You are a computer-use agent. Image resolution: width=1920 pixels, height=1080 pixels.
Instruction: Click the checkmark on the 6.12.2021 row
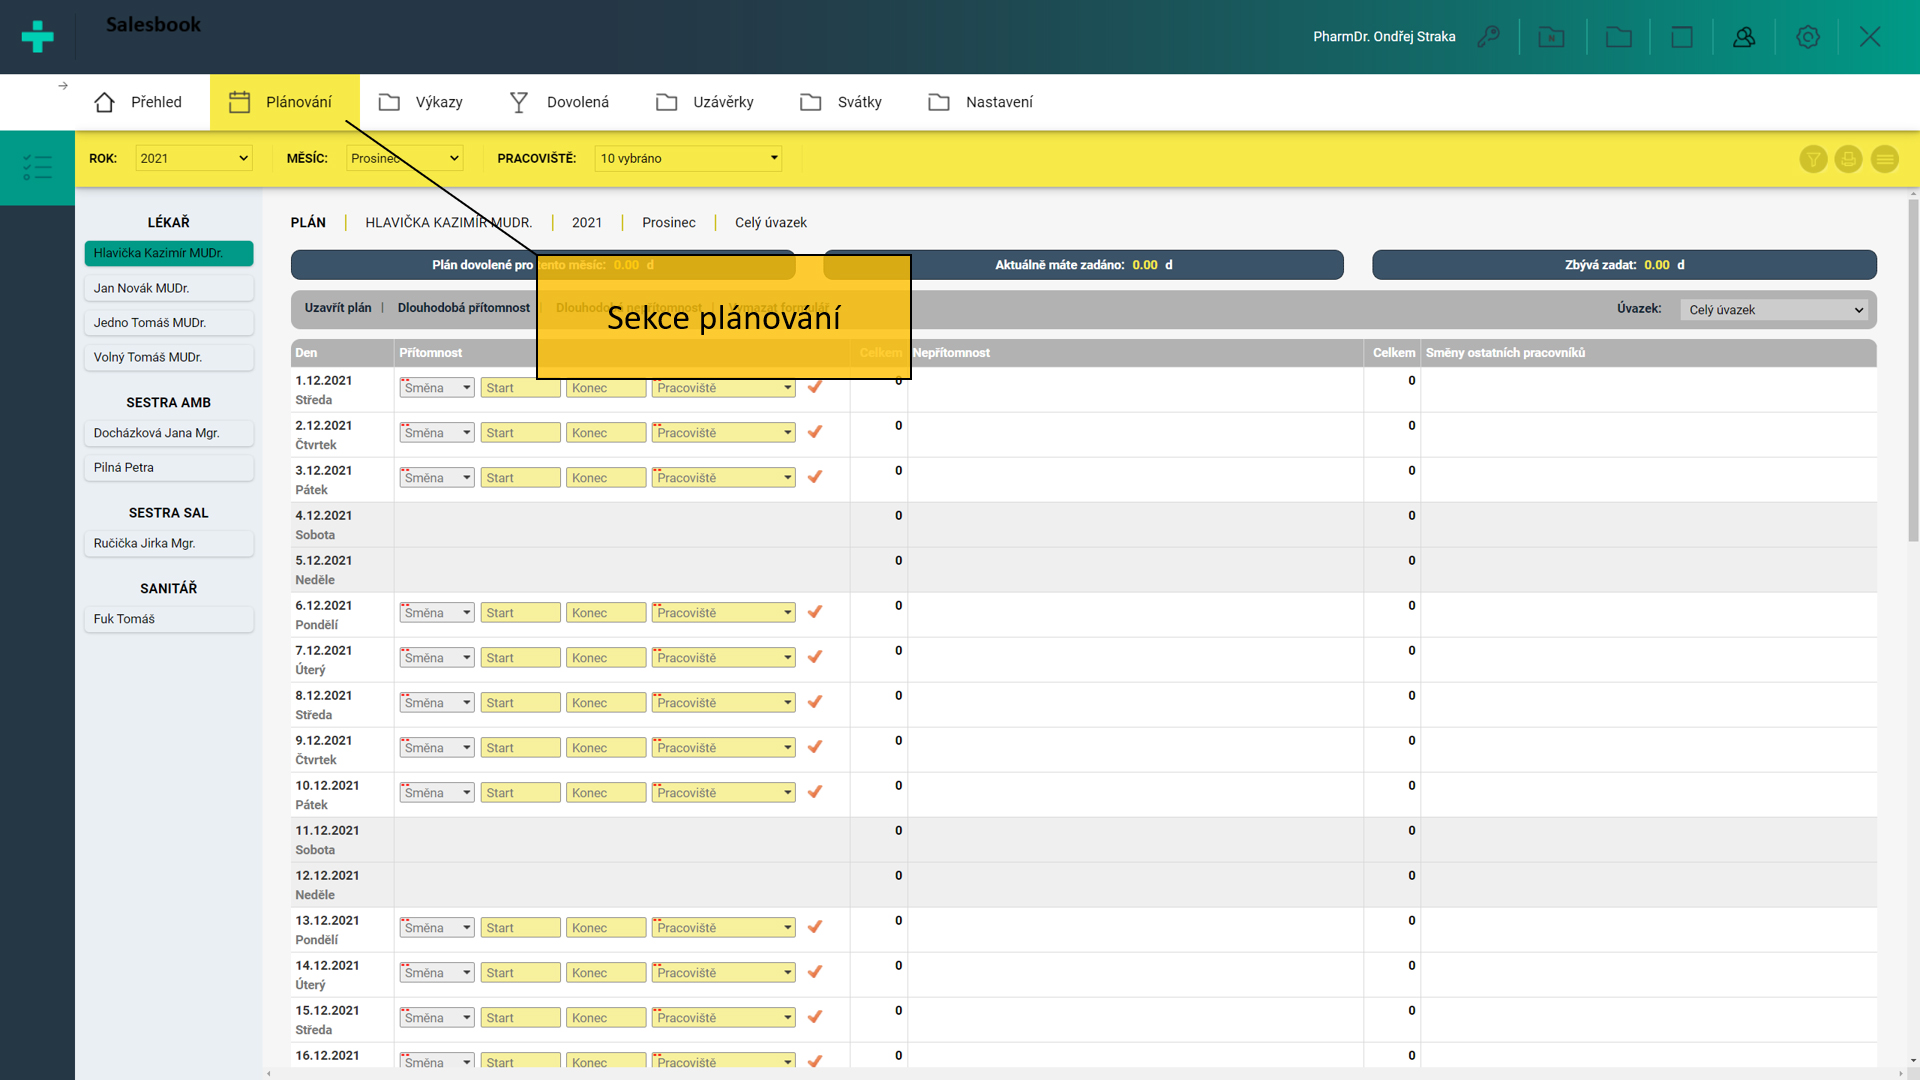coord(815,612)
